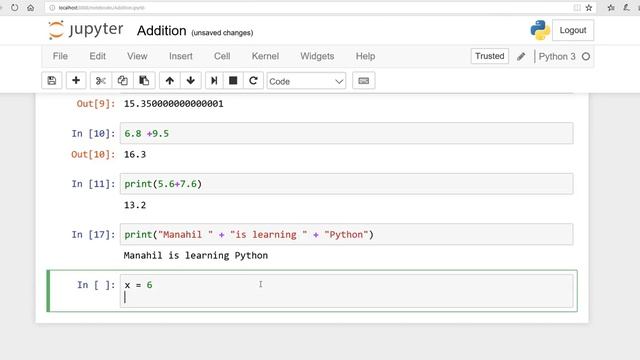Restart the kernel icon

pos(253,81)
